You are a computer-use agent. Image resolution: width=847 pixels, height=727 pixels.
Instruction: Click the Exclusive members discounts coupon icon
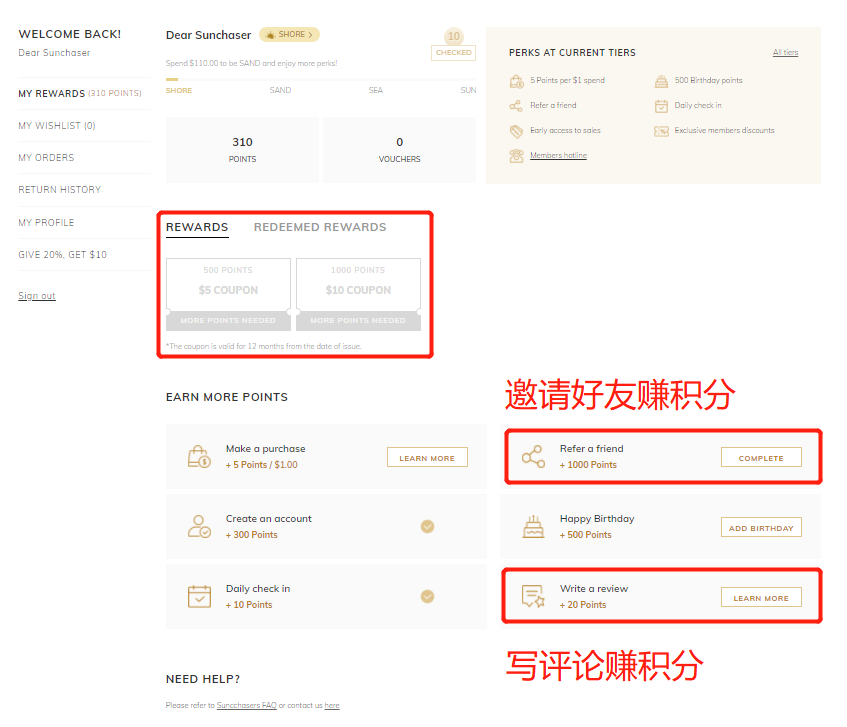pos(661,130)
